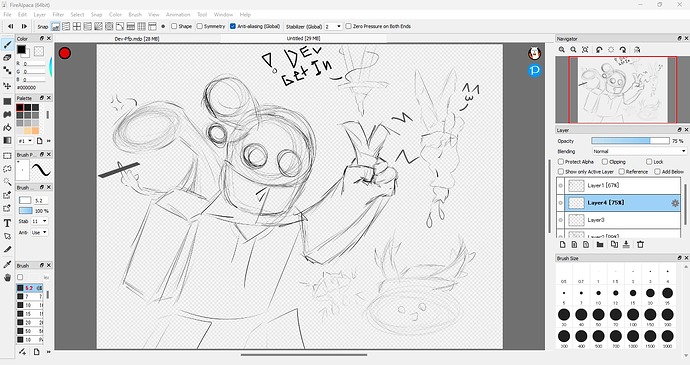690x365 pixels.
Task: Select the Lasso selection tool
Action: pos(7,169)
